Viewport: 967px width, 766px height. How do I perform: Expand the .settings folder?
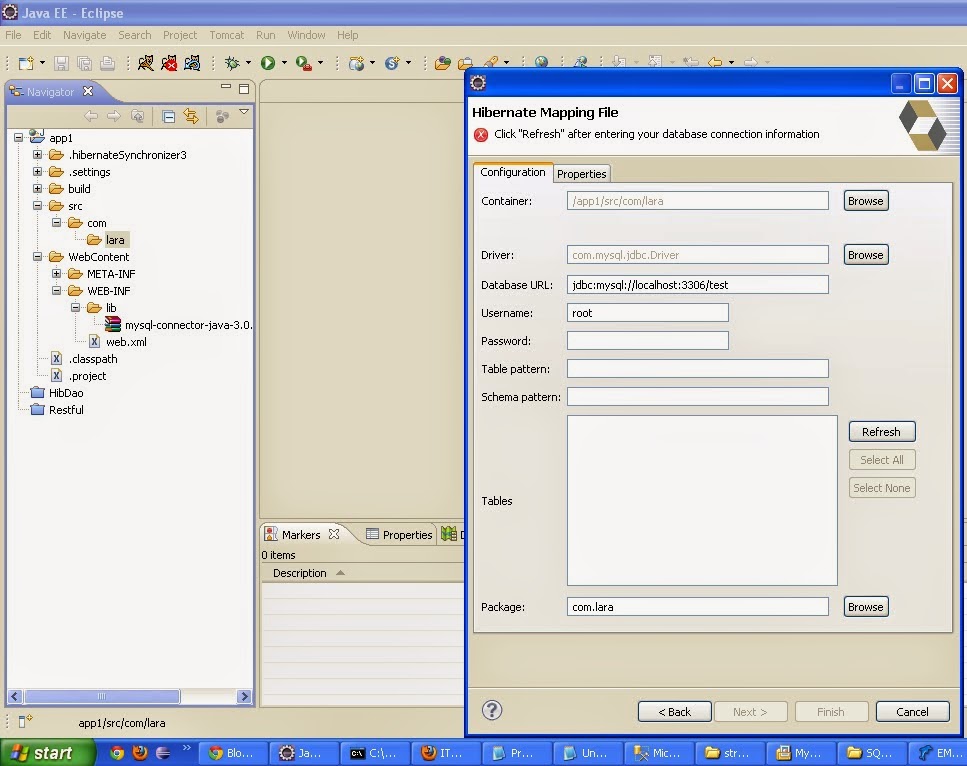tap(38, 171)
